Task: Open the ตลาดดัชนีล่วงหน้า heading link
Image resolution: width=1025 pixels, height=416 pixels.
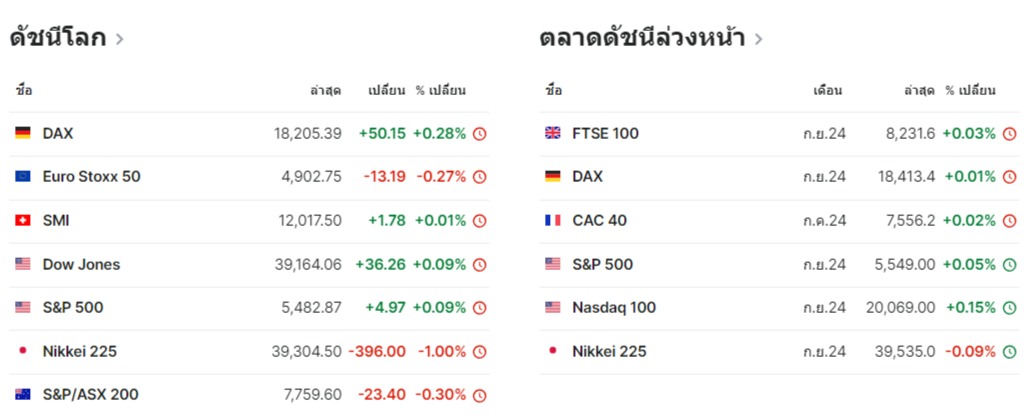Action: 642,38
